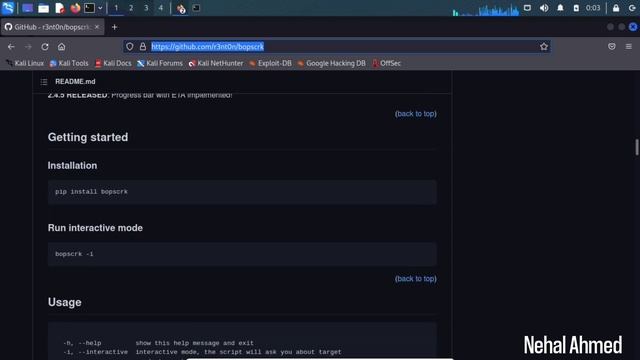Open the OffSec bookmark
The height and width of the screenshot is (360, 640).
click(x=387, y=63)
